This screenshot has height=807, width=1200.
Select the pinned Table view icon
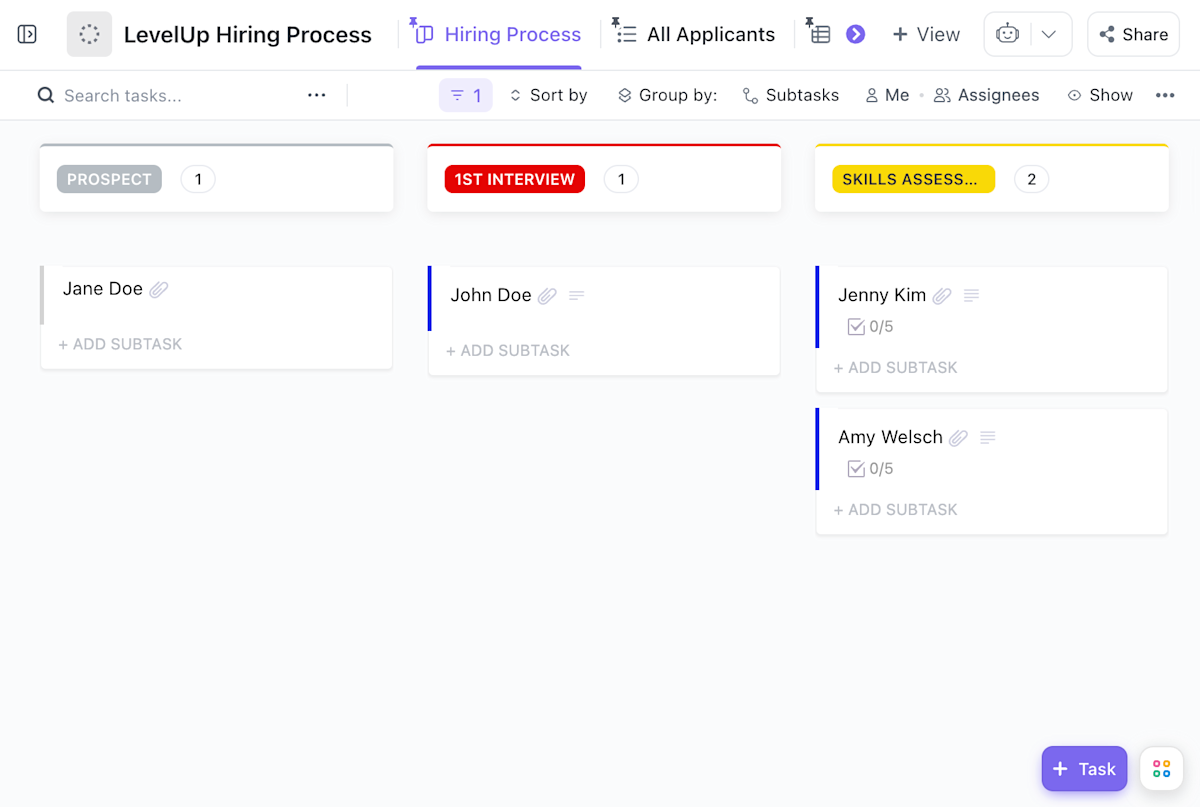819,33
